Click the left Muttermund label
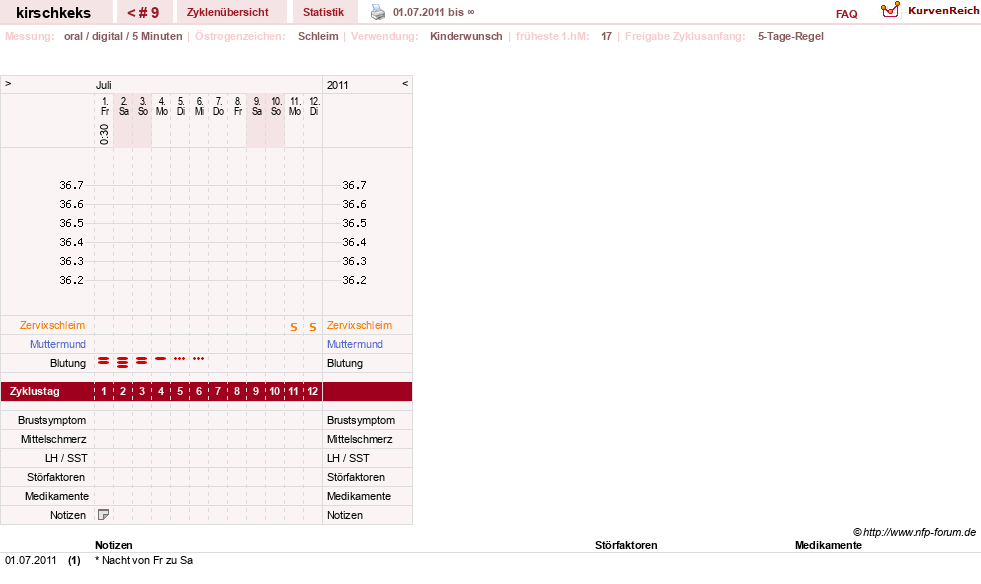This screenshot has height=584, width=981. click(58, 344)
